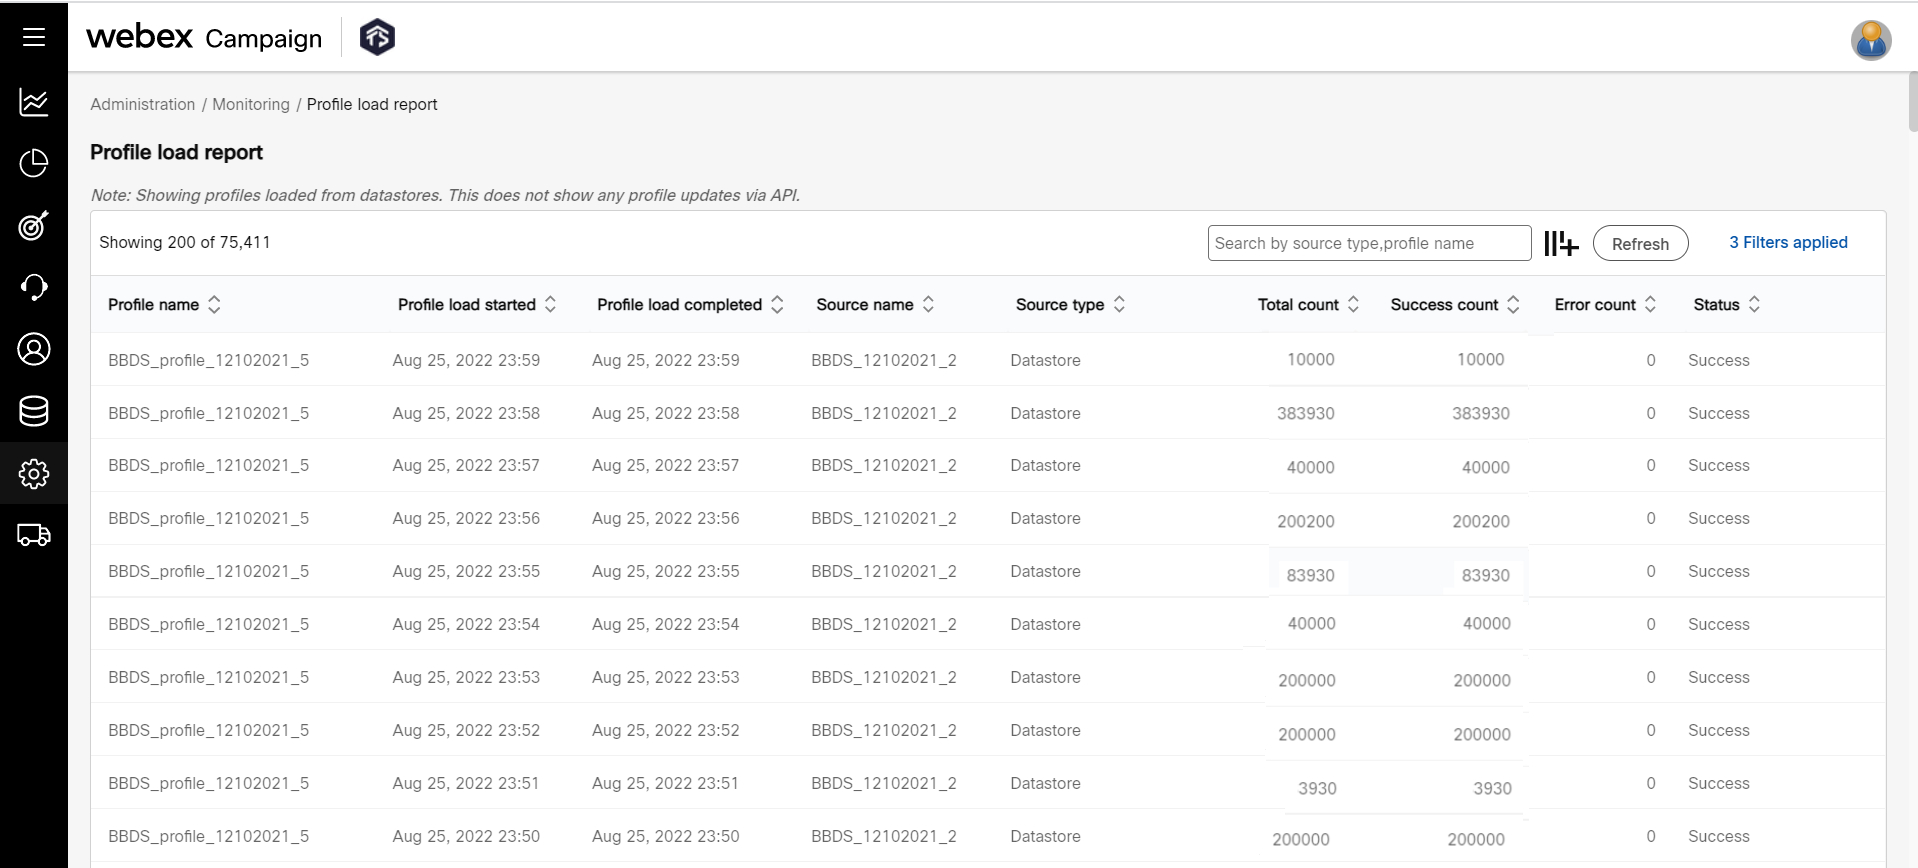Viewport: 1918px width, 868px height.
Task: Focus the search by source type field
Action: pos(1369,243)
